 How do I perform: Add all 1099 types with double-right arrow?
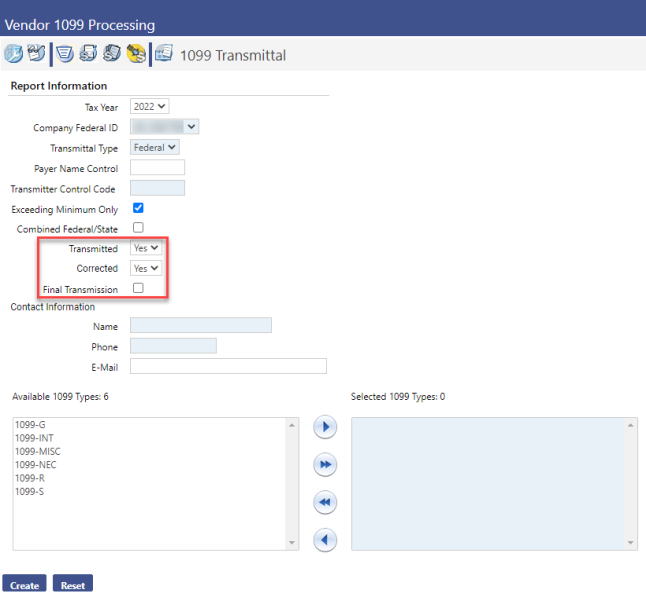(324, 465)
